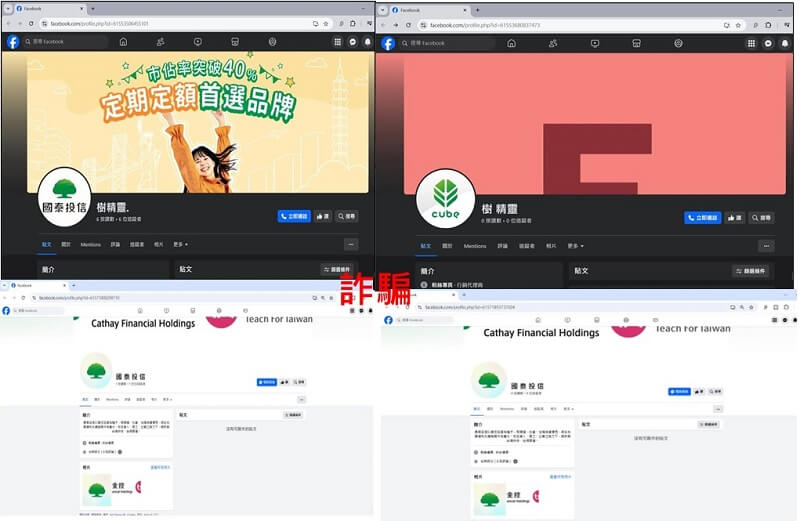Click the thumbs-up Like button on cube 樹精靈 page

(x=735, y=217)
